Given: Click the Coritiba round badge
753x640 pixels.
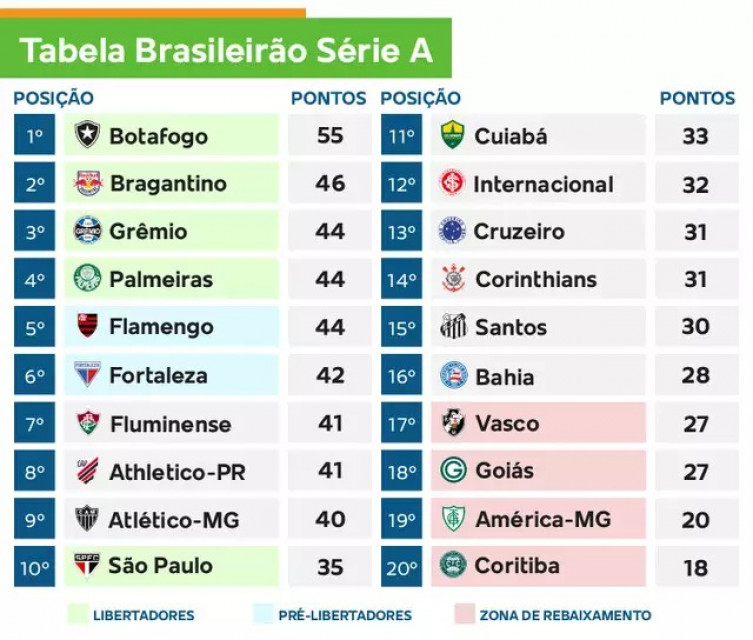Looking at the screenshot, I should coord(453,566).
